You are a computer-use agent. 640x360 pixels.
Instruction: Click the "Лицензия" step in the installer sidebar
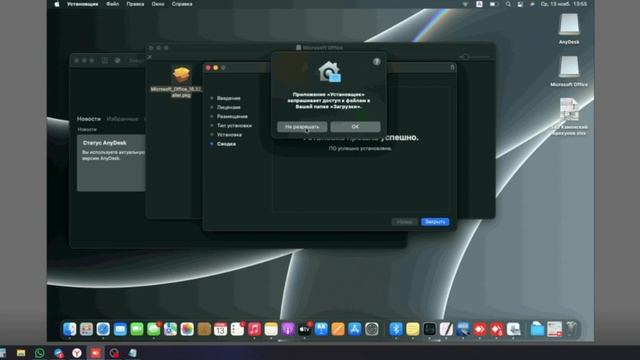pyautogui.click(x=229, y=107)
